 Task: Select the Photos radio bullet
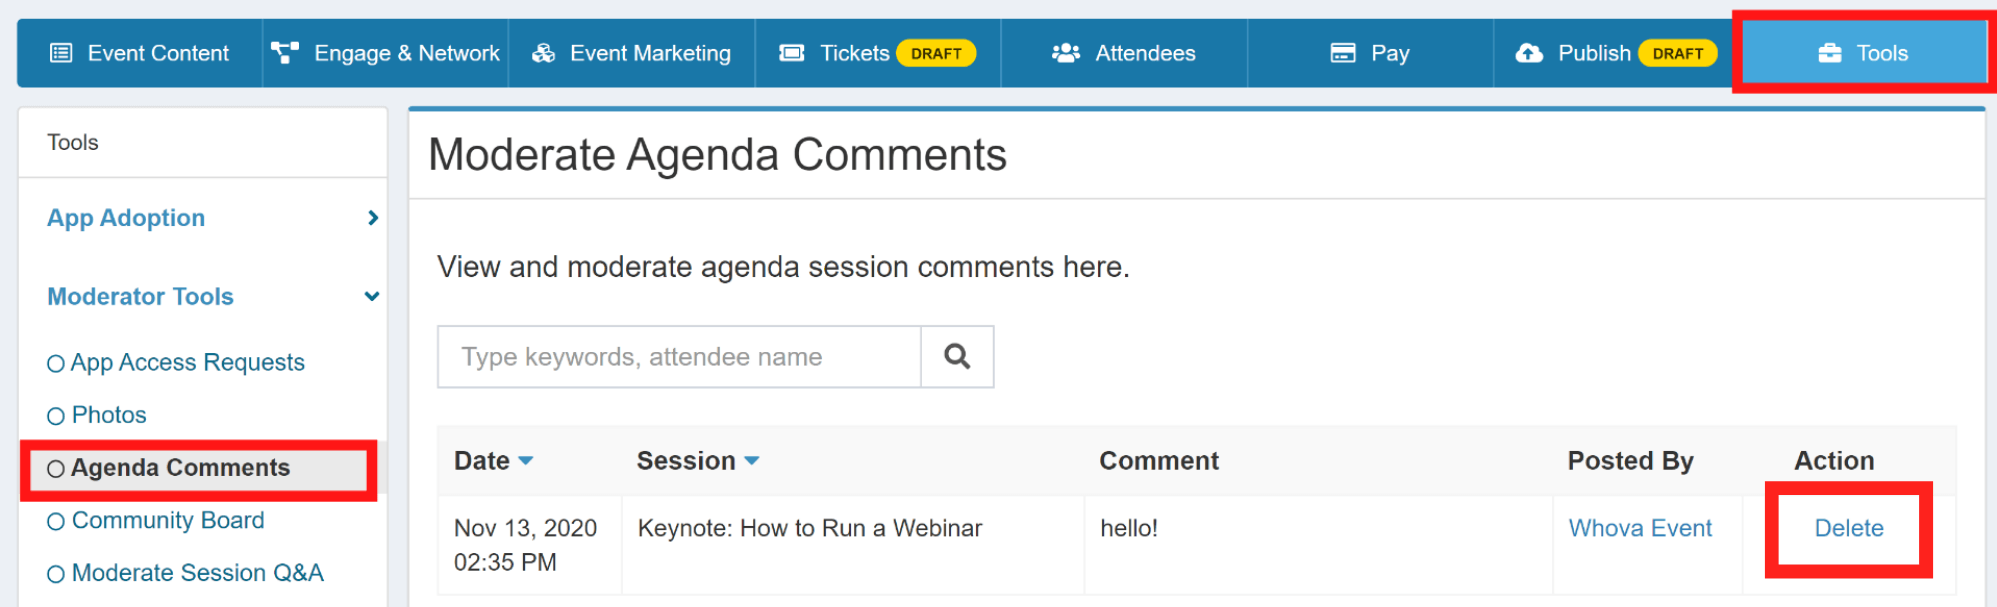tap(56, 416)
